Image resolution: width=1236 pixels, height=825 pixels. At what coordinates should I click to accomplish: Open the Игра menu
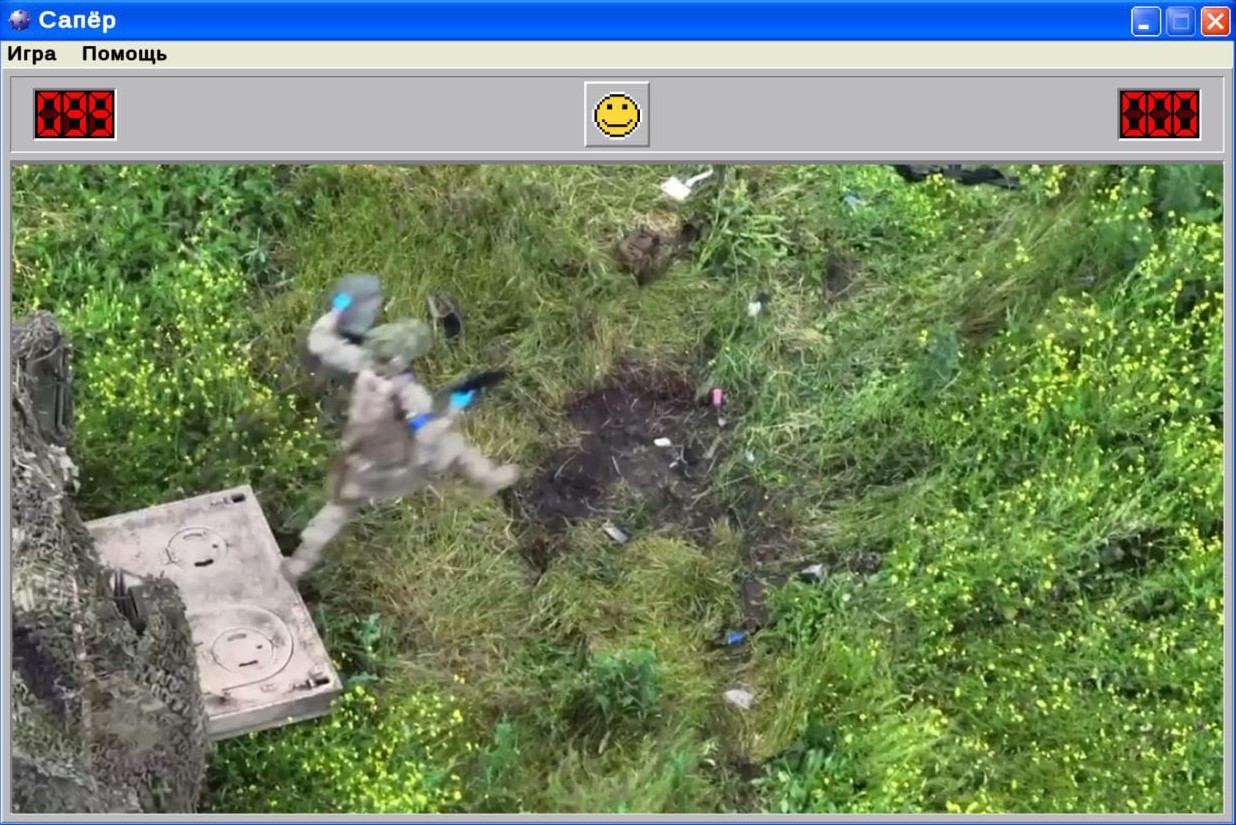pyautogui.click(x=32, y=54)
